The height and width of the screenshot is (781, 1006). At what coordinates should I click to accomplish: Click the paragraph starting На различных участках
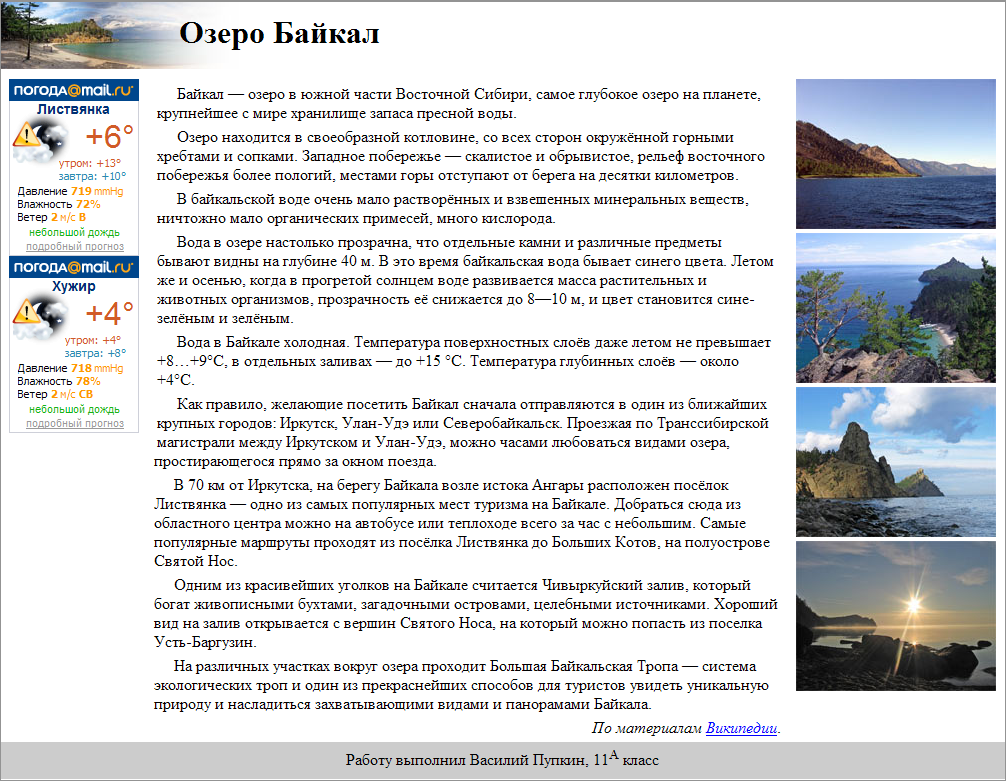point(462,685)
